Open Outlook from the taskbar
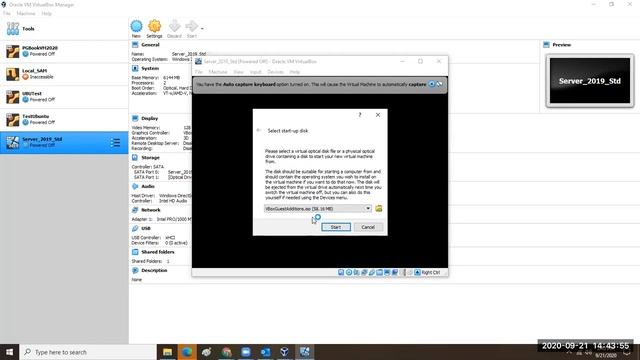The width and height of the screenshot is (640, 360). pyautogui.click(x=266, y=352)
